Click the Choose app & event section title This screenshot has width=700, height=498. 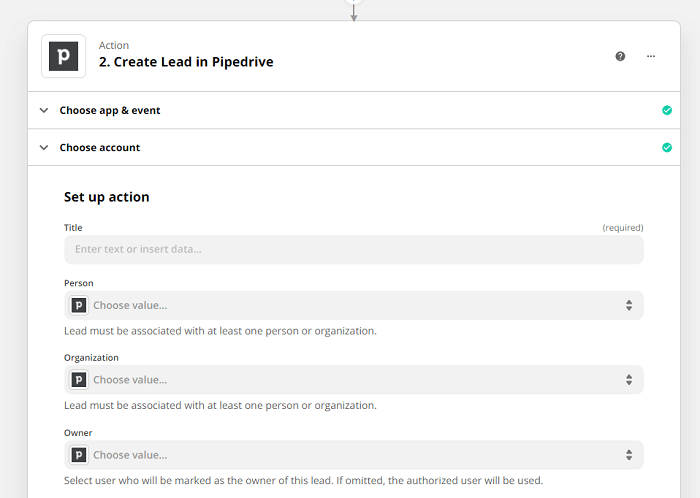110,110
